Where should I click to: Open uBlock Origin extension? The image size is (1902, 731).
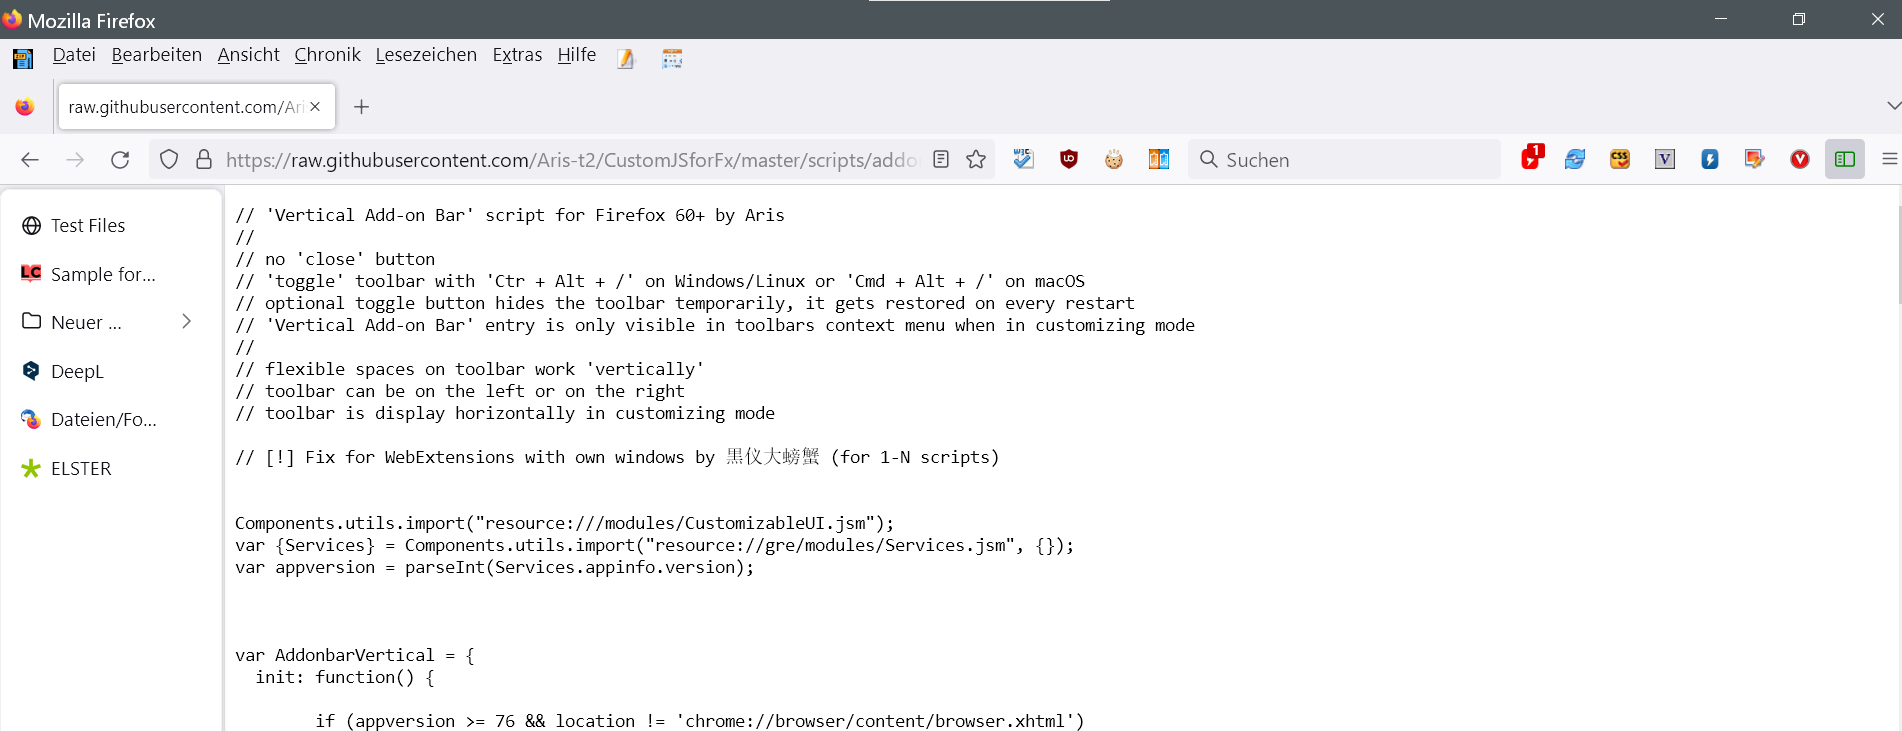point(1069,159)
